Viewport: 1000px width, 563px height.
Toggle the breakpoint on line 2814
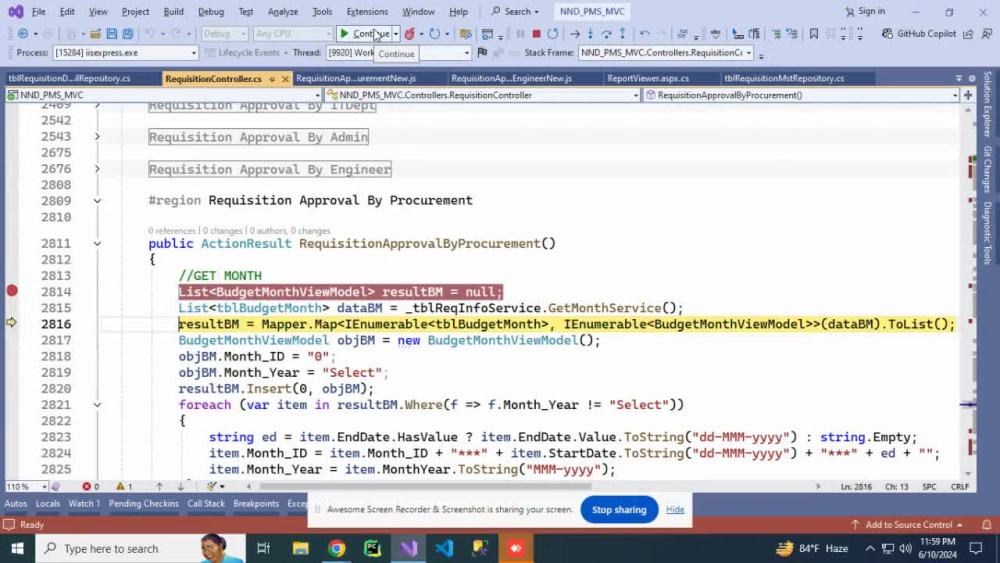pyautogui.click(x=11, y=291)
